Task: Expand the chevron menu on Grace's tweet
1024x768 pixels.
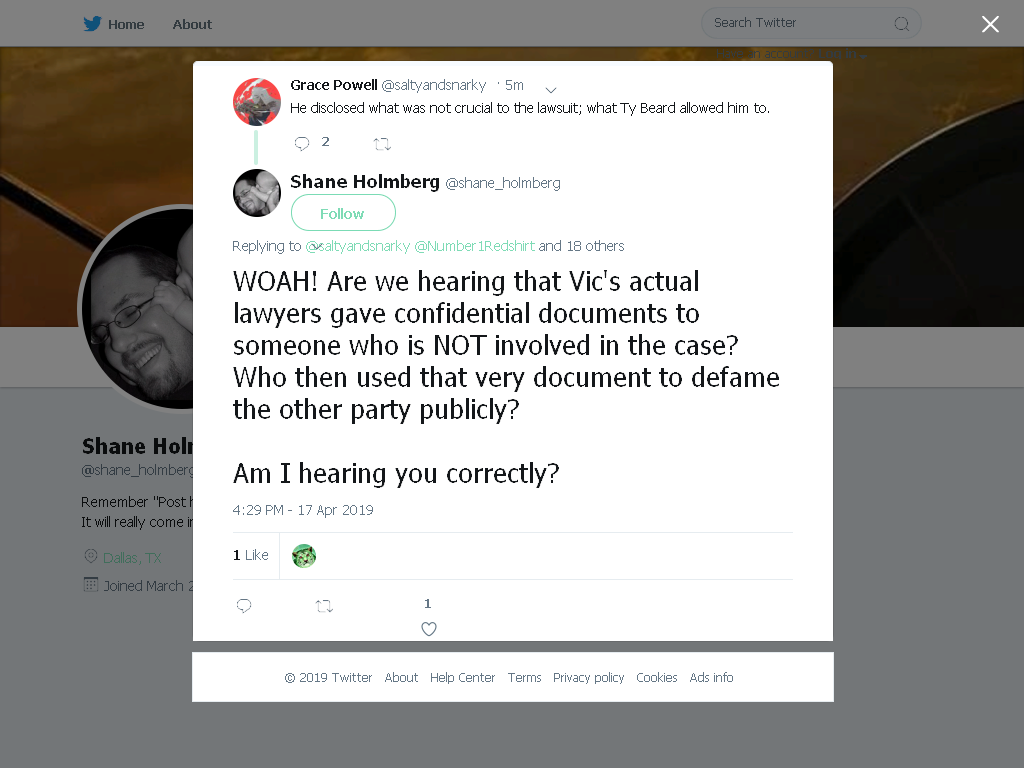Action: pos(551,90)
